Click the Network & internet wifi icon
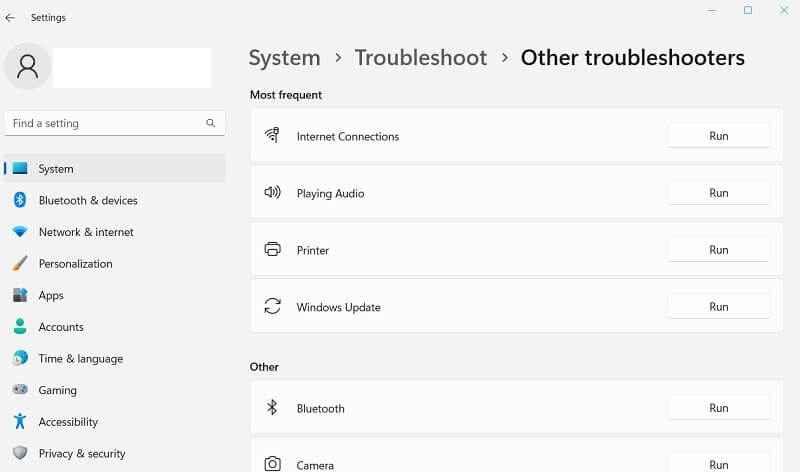This screenshot has height=472, width=800. click(x=20, y=232)
